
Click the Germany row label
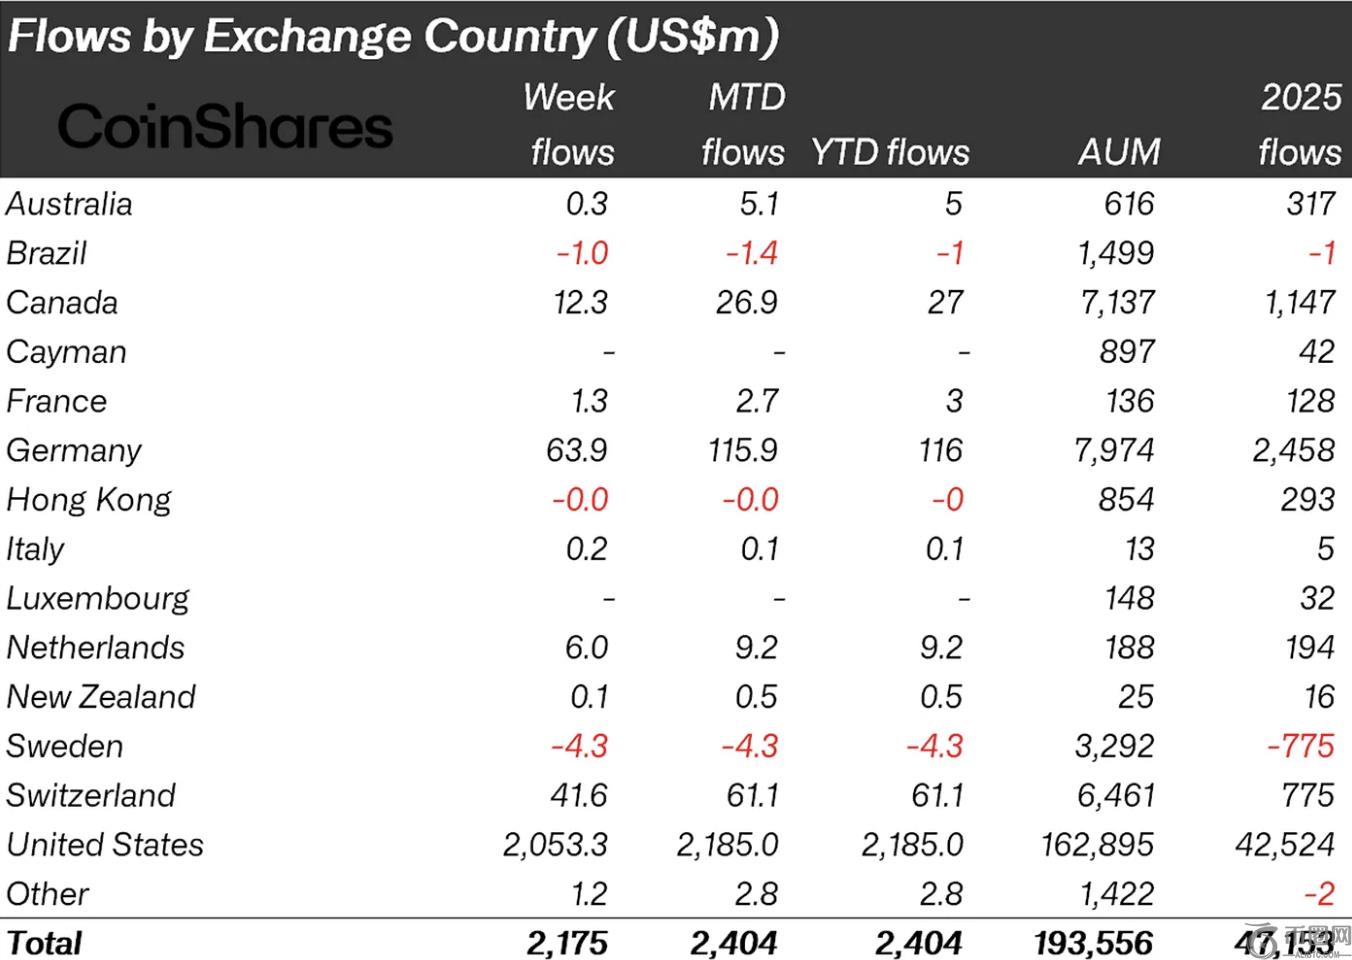point(74,450)
